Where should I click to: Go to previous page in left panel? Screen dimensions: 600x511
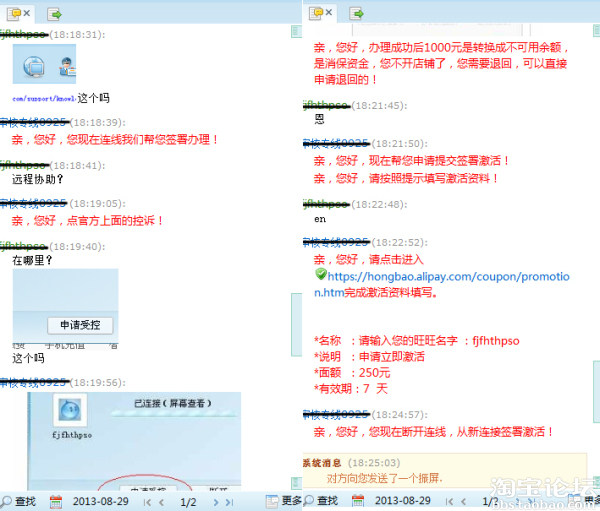pyautogui.click(x=161, y=502)
